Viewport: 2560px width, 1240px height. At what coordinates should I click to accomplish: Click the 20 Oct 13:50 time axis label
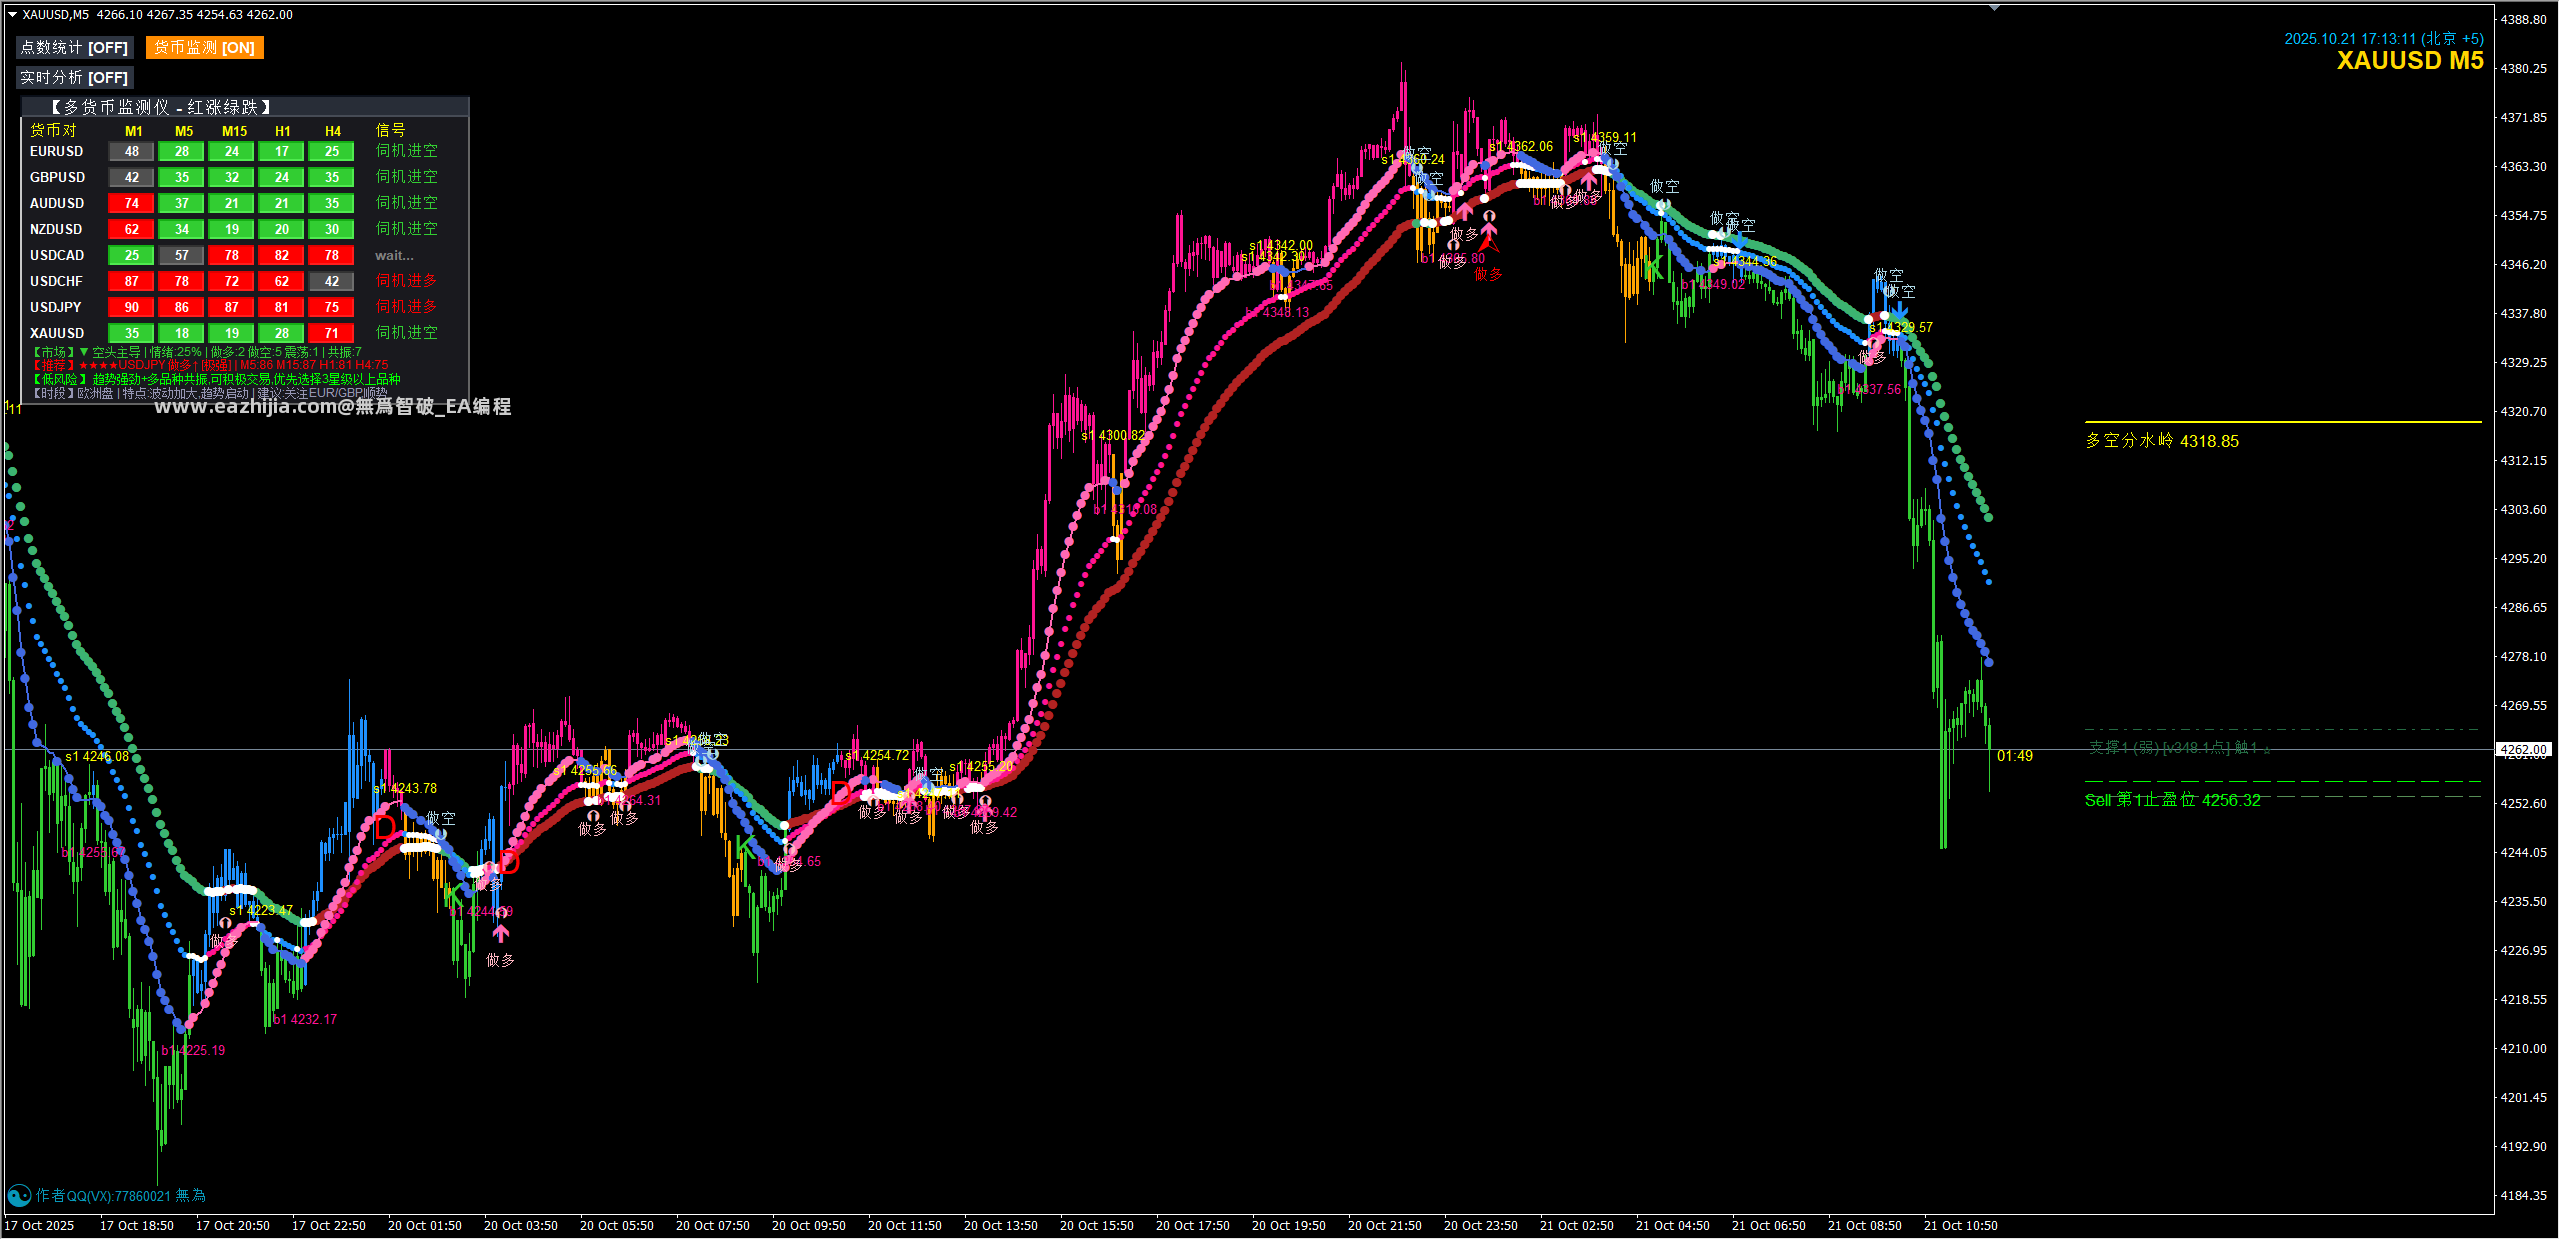(1001, 1226)
